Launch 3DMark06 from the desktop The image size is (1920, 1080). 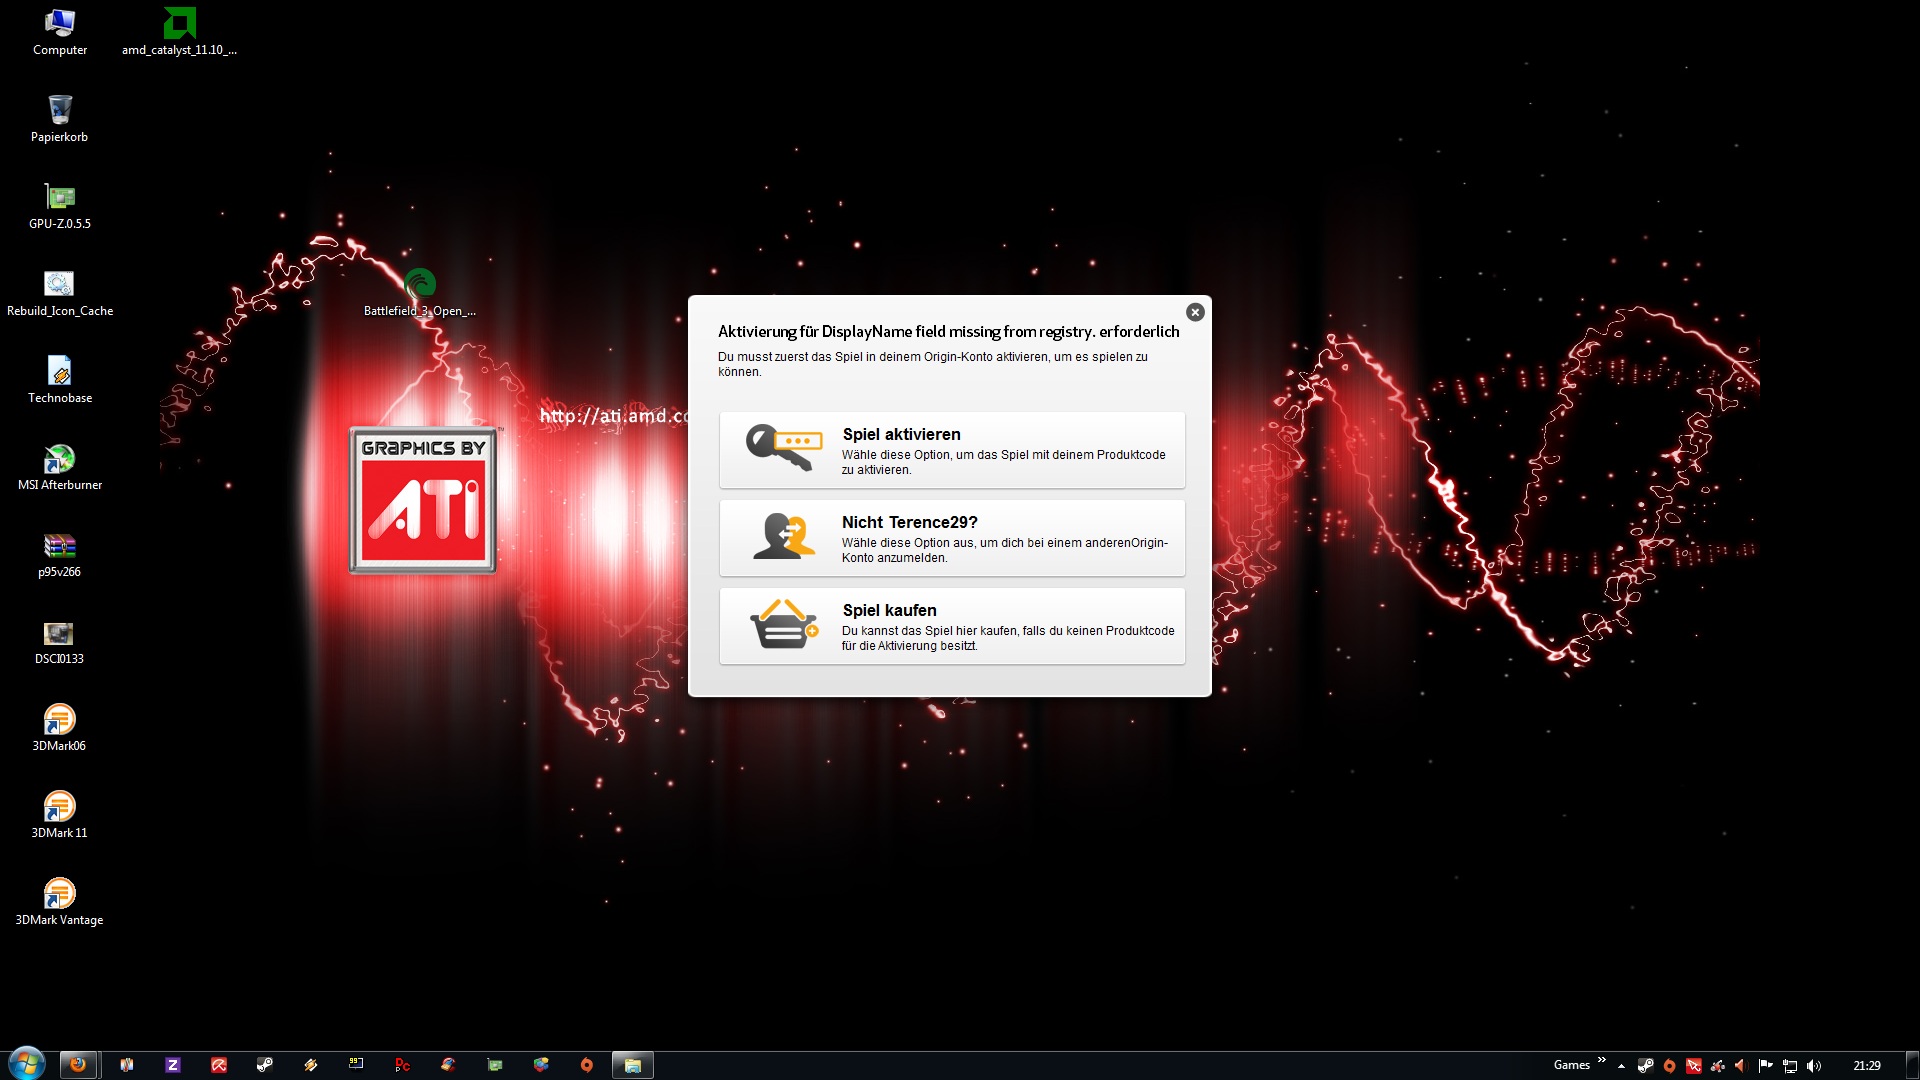(59, 728)
